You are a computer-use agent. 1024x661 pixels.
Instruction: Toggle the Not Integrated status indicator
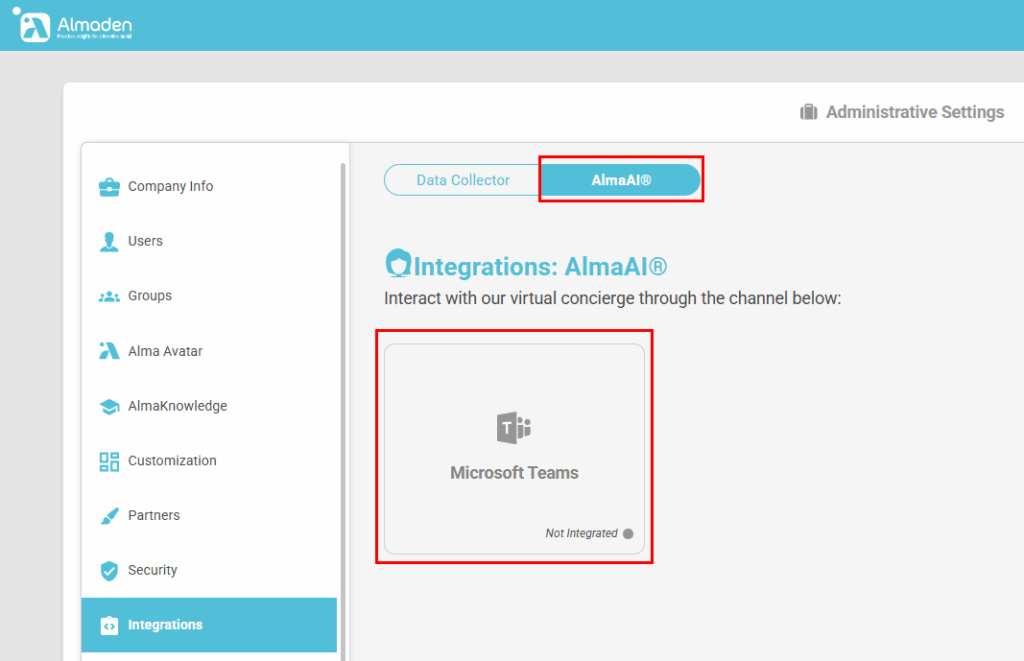click(627, 534)
